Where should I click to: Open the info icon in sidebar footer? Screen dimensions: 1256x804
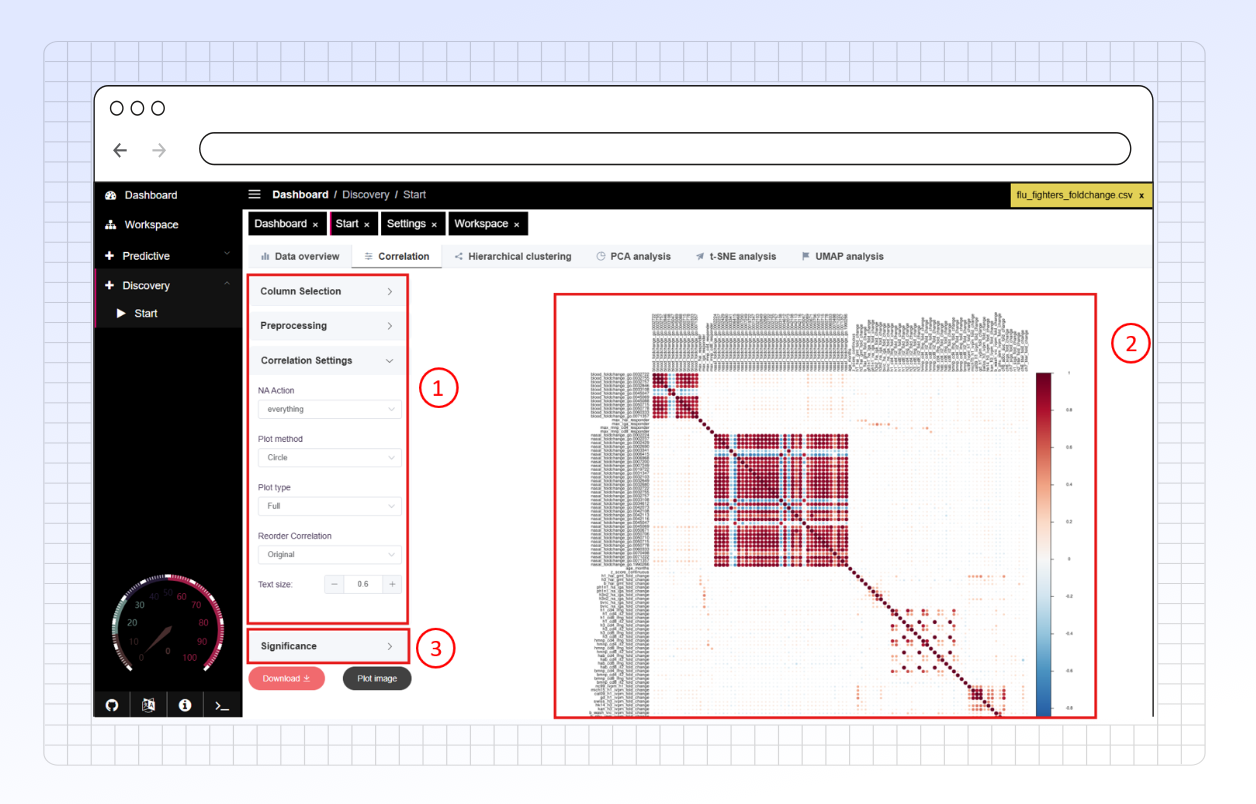coord(185,705)
